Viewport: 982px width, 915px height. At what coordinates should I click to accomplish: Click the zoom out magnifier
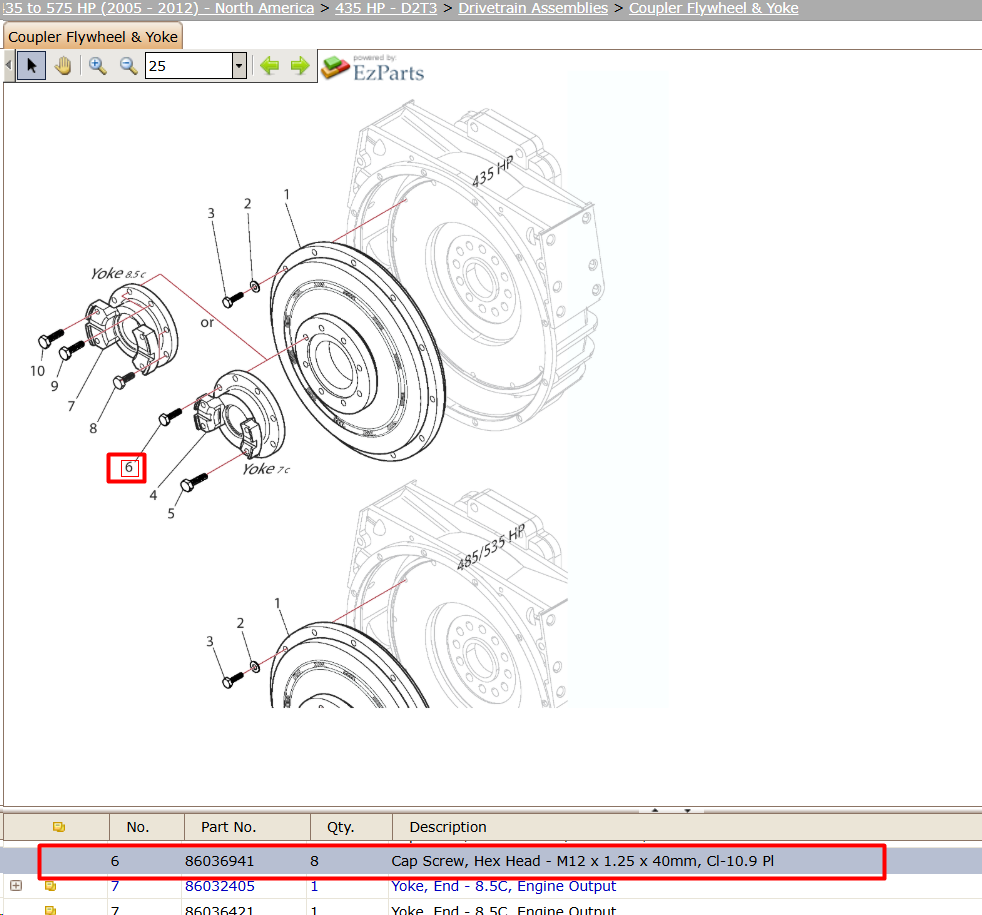(x=128, y=66)
